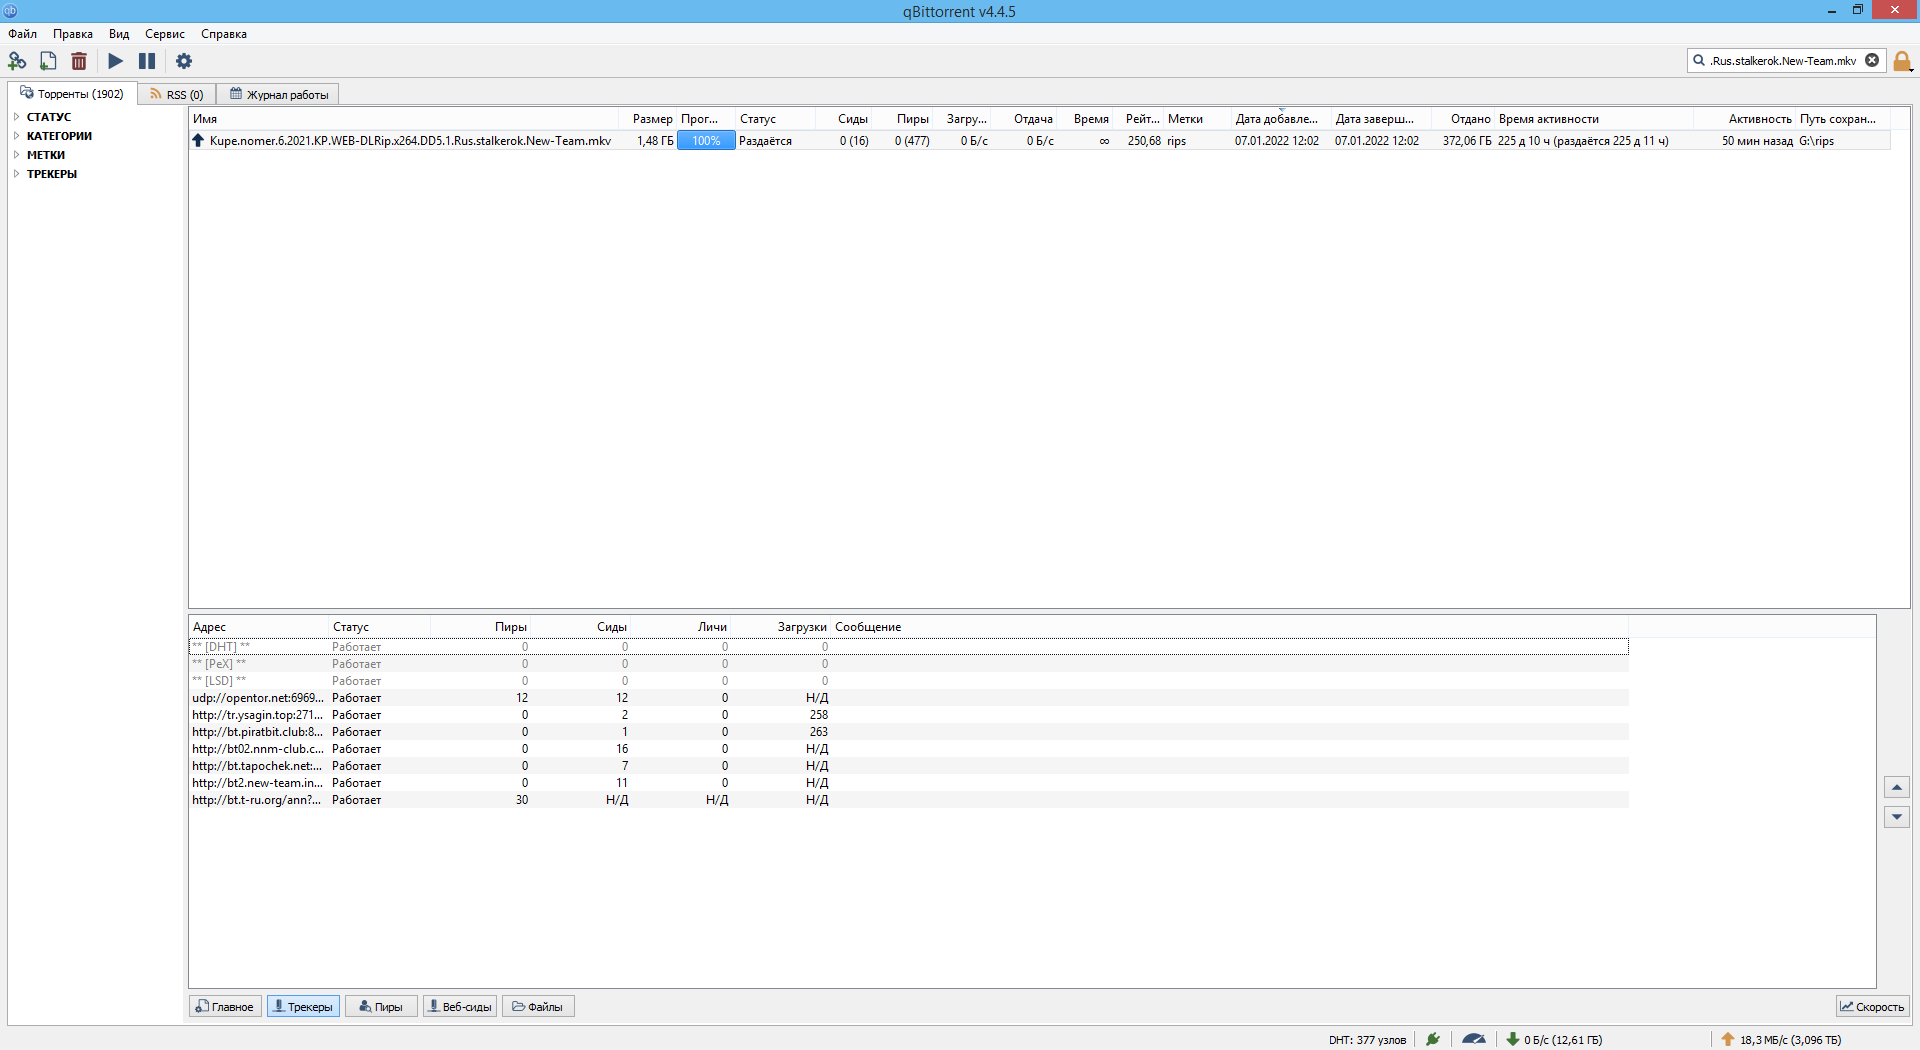This screenshot has width=1920, height=1050.
Task: Click the padlock lock-UI icon
Action: click(1902, 61)
